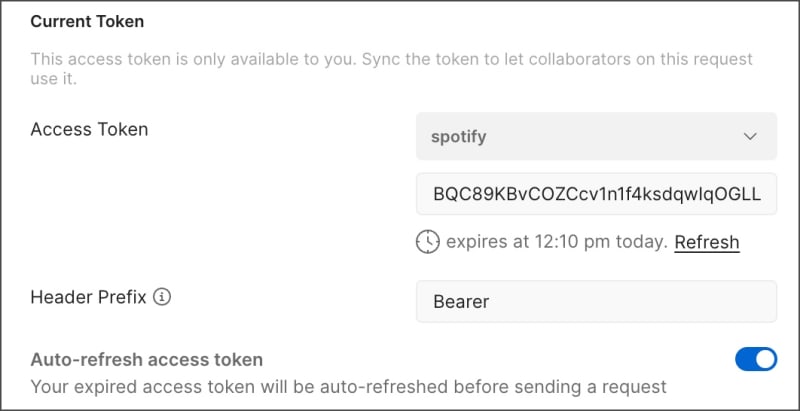Click the clock icon next to expiry time
This screenshot has height=411, width=800.
pyautogui.click(x=428, y=242)
